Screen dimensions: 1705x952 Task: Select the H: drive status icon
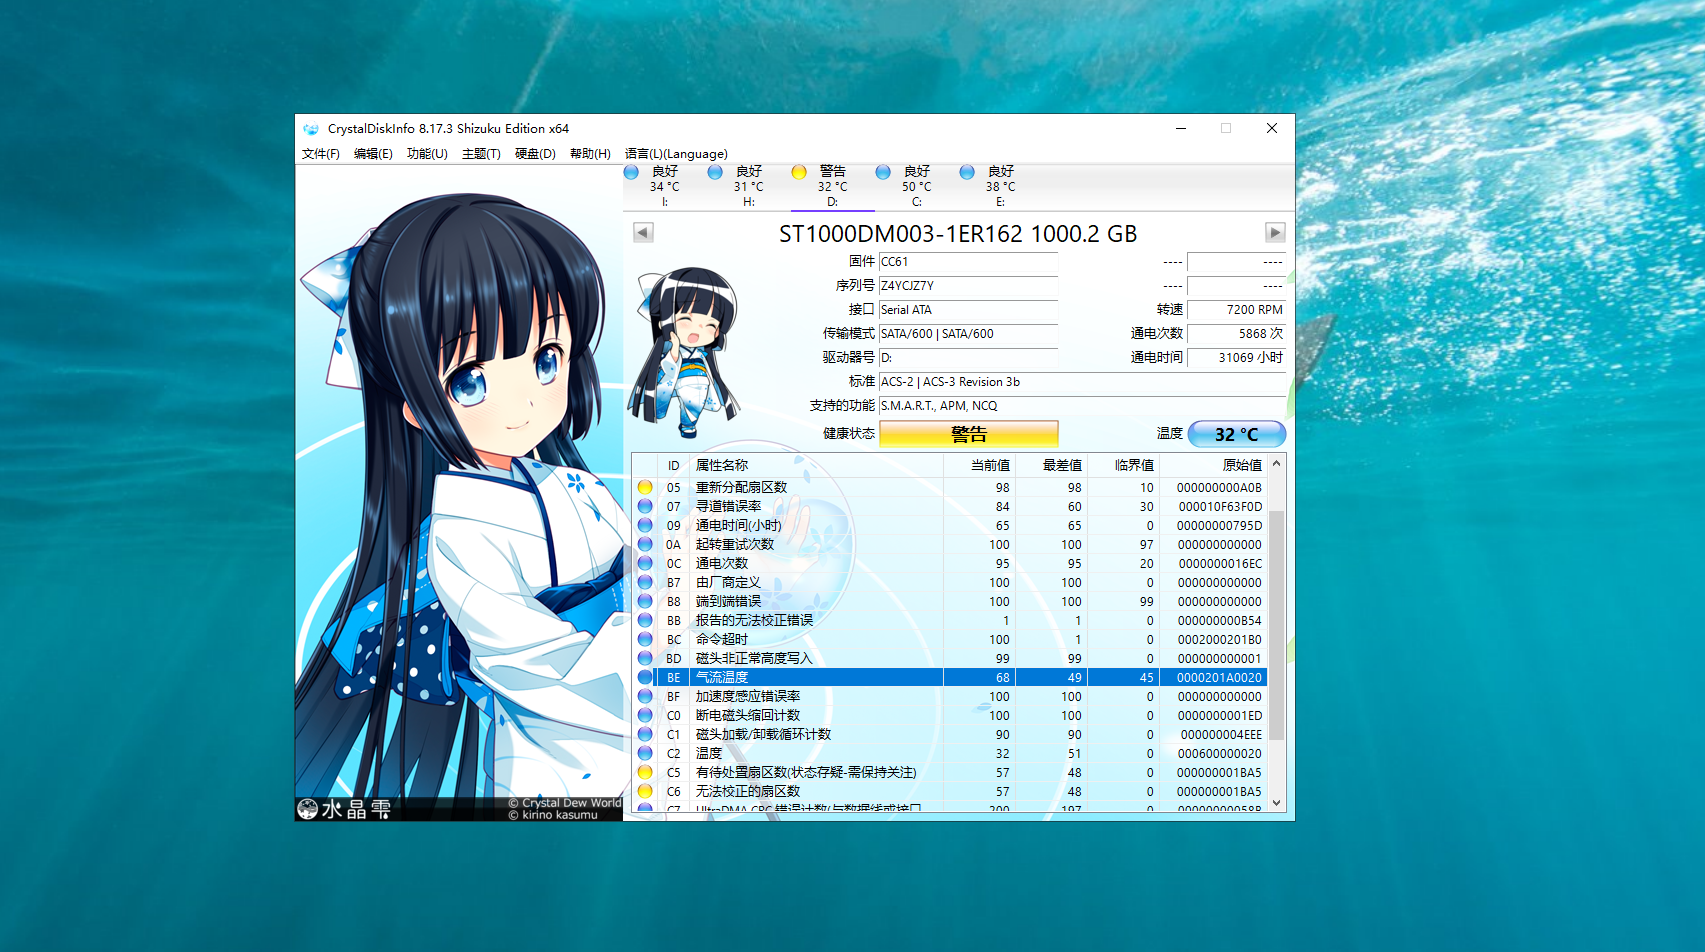click(x=715, y=172)
